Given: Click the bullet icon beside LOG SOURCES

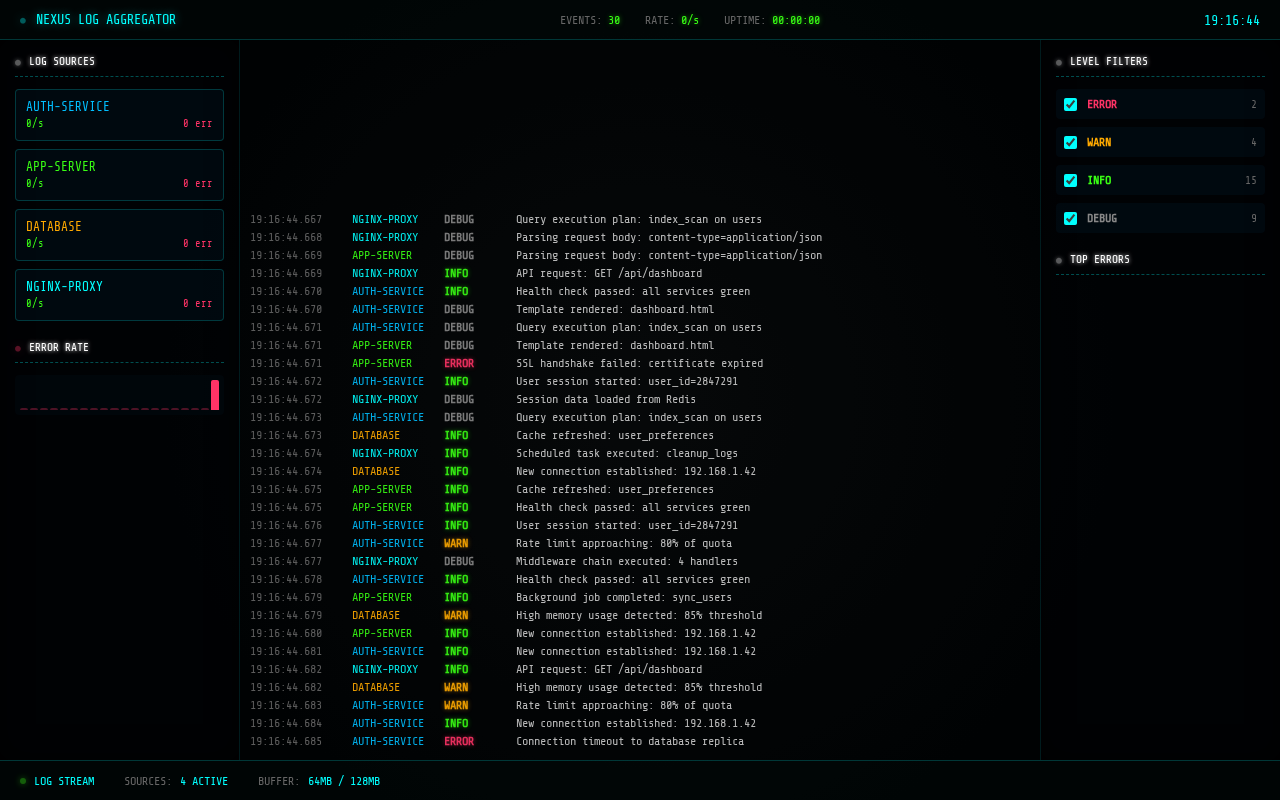Looking at the screenshot, I should pyautogui.click(x=17, y=62).
